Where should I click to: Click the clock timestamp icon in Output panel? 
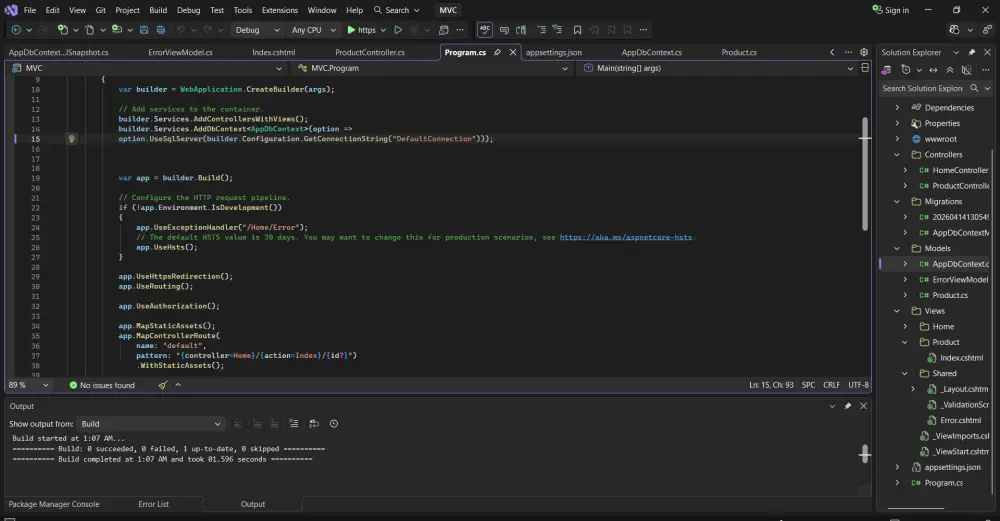point(334,423)
